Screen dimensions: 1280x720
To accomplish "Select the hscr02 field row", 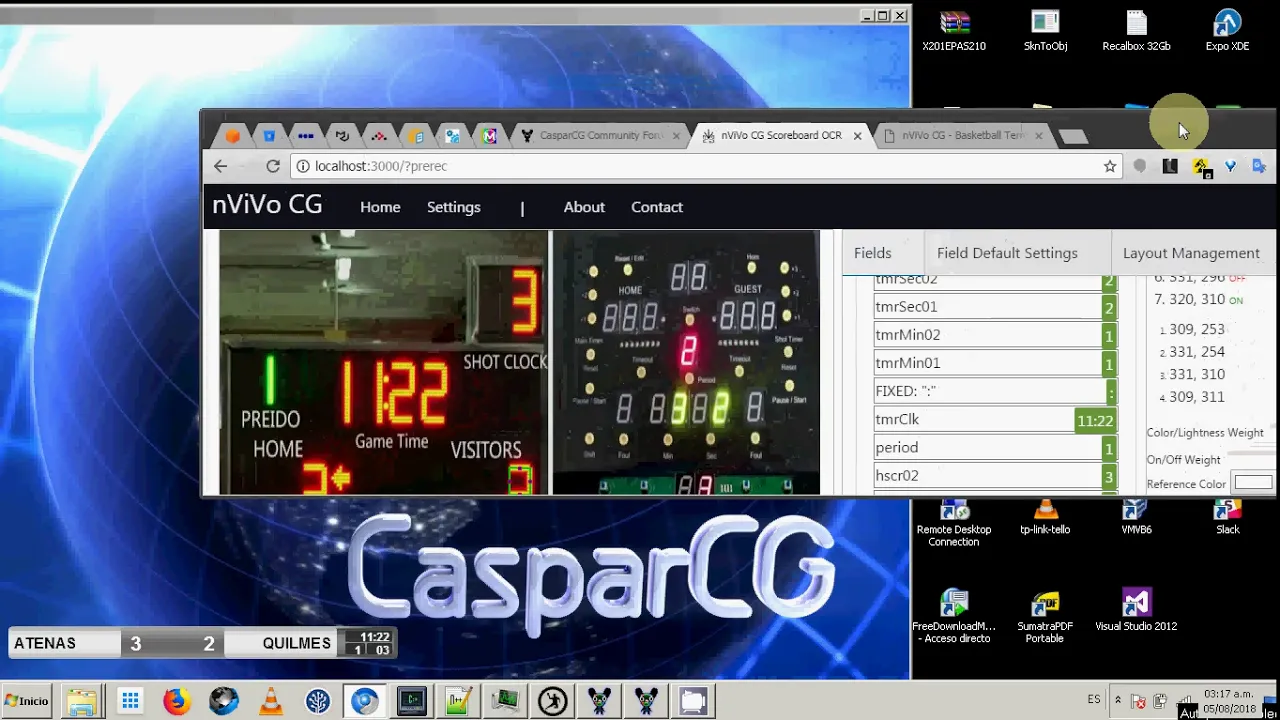I will (994, 476).
